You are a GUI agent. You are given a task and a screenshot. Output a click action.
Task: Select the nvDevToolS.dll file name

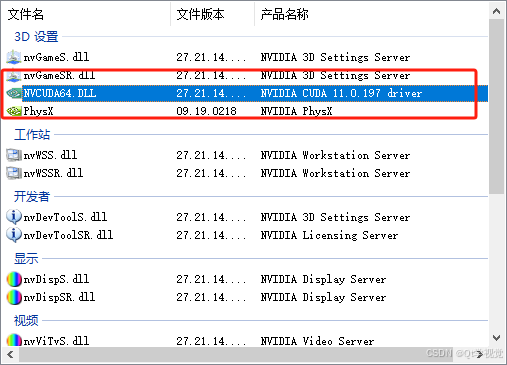[65, 217]
